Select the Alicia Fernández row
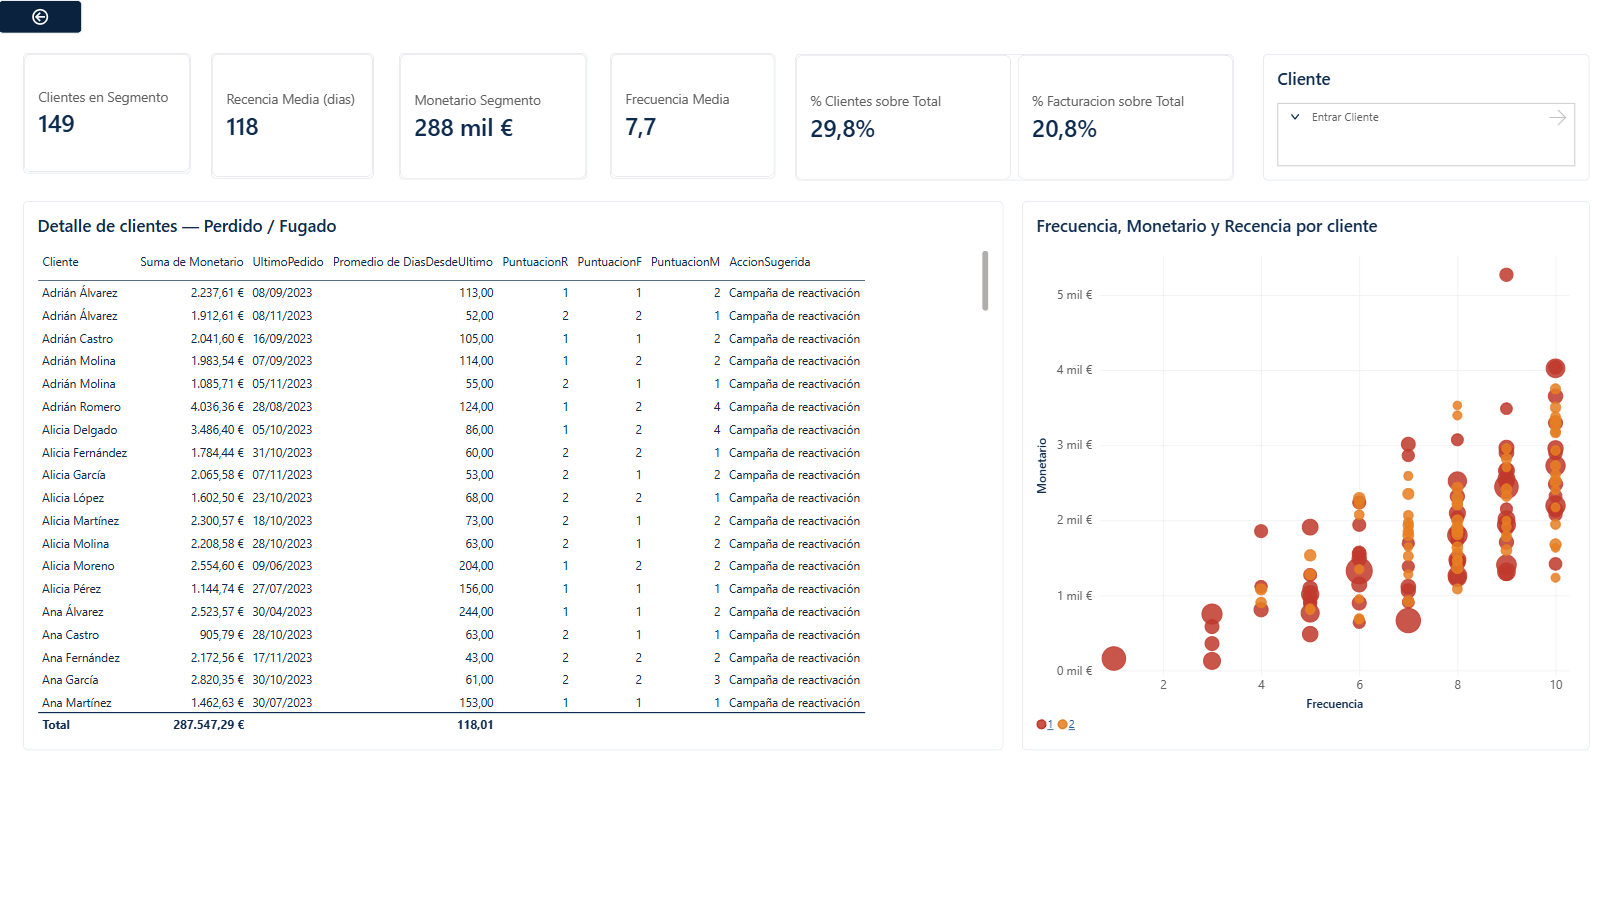The width and height of the screenshot is (1614, 910). [x=451, y=453]
